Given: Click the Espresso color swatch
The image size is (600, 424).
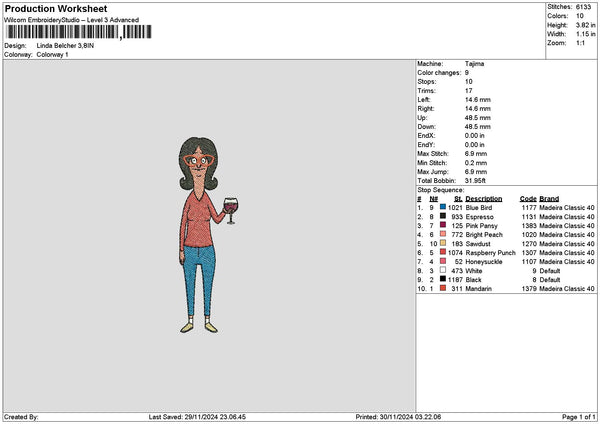Looking at the screenshot, I should [x=443, y=216].
